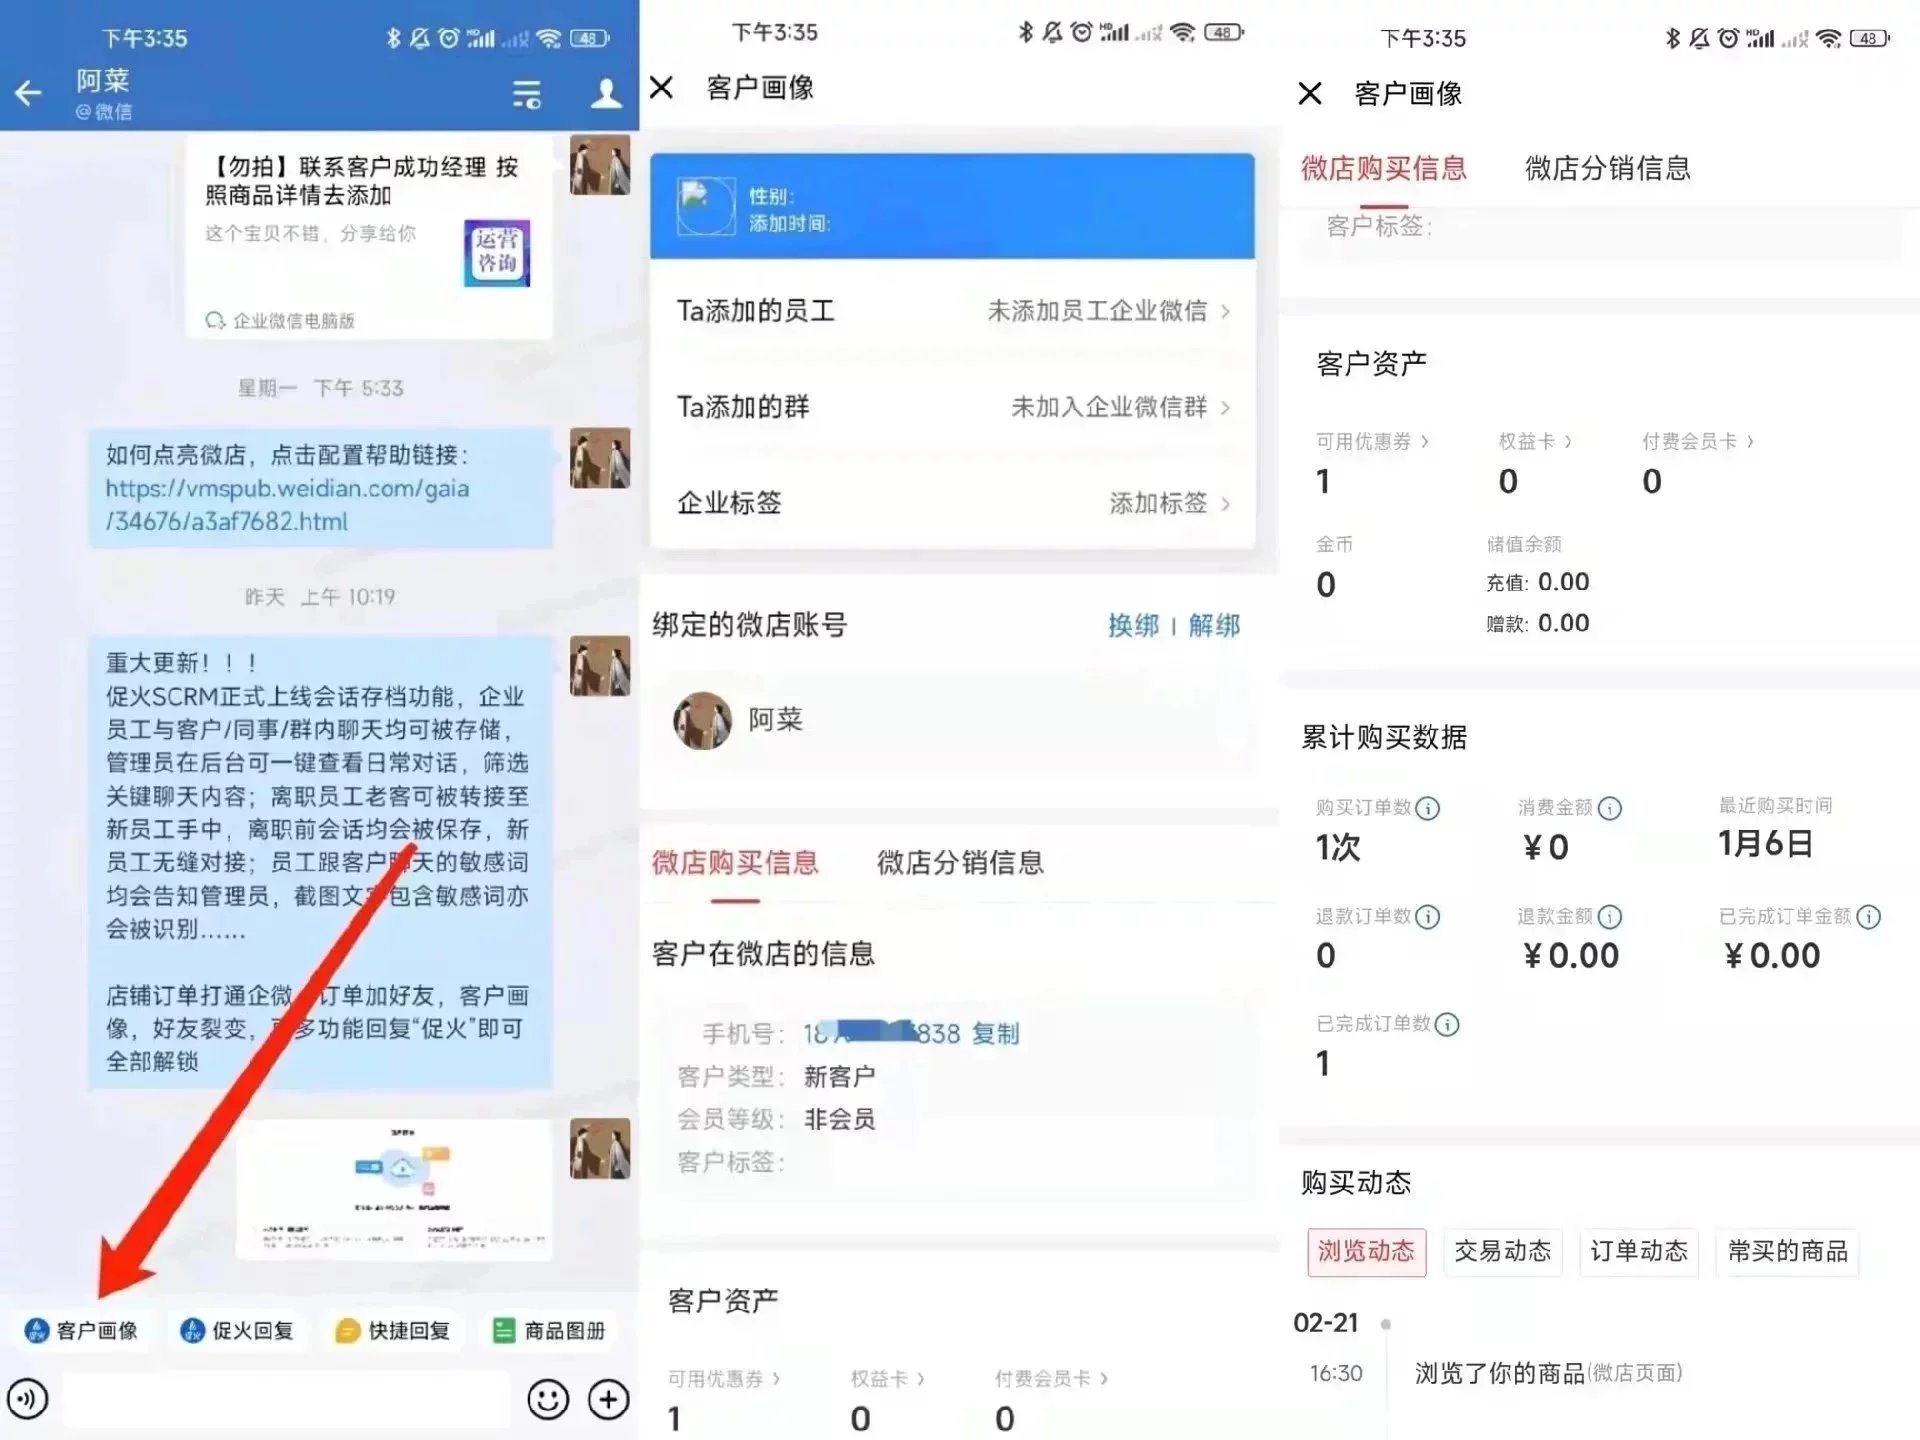This screenshot has width=1920, height=1440.
Task: Tap the 1月6日 latest purchase date
Action: tap(1766, 844)
